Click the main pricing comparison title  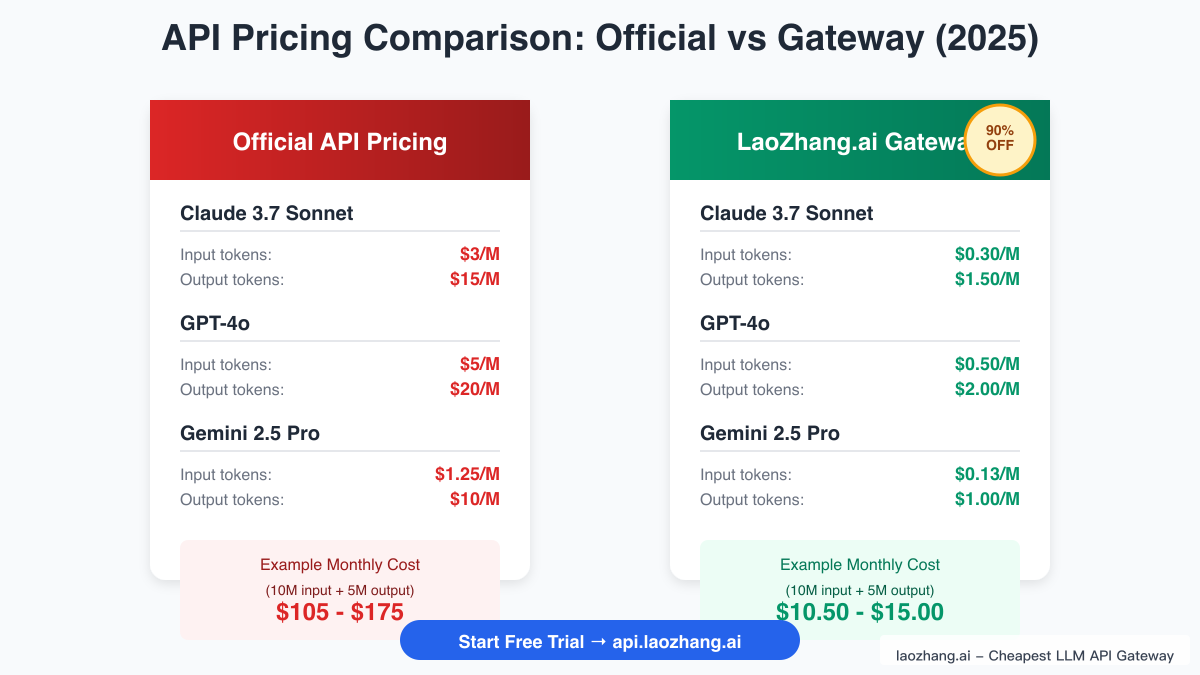[600, 39]
